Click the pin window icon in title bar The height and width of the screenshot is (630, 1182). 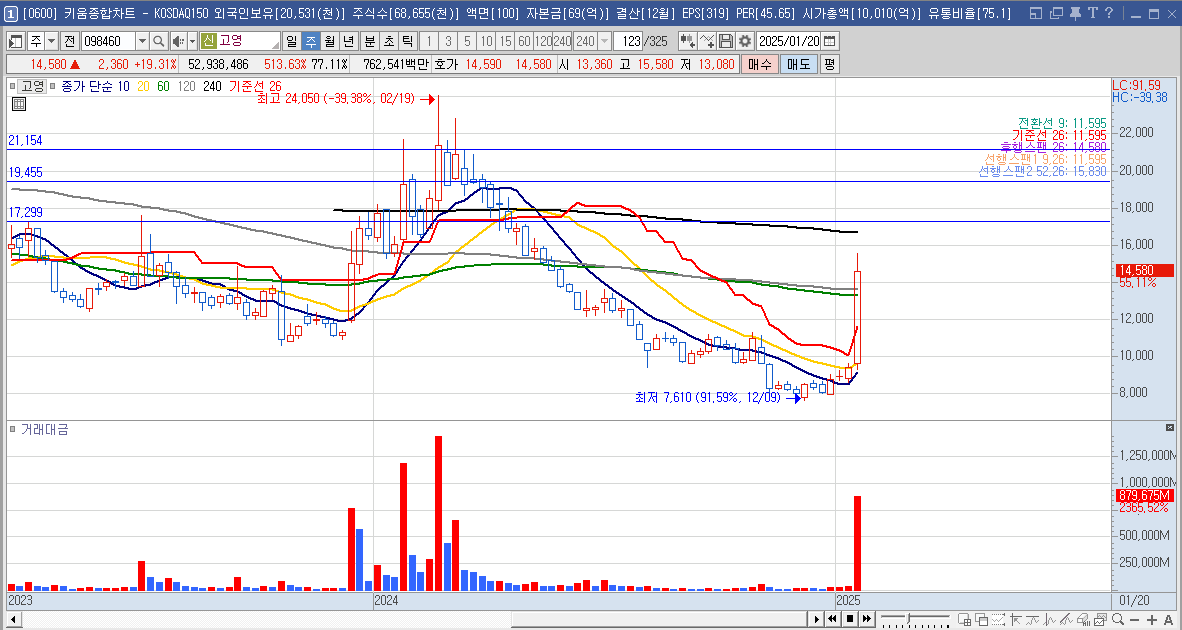[1076, 13]
